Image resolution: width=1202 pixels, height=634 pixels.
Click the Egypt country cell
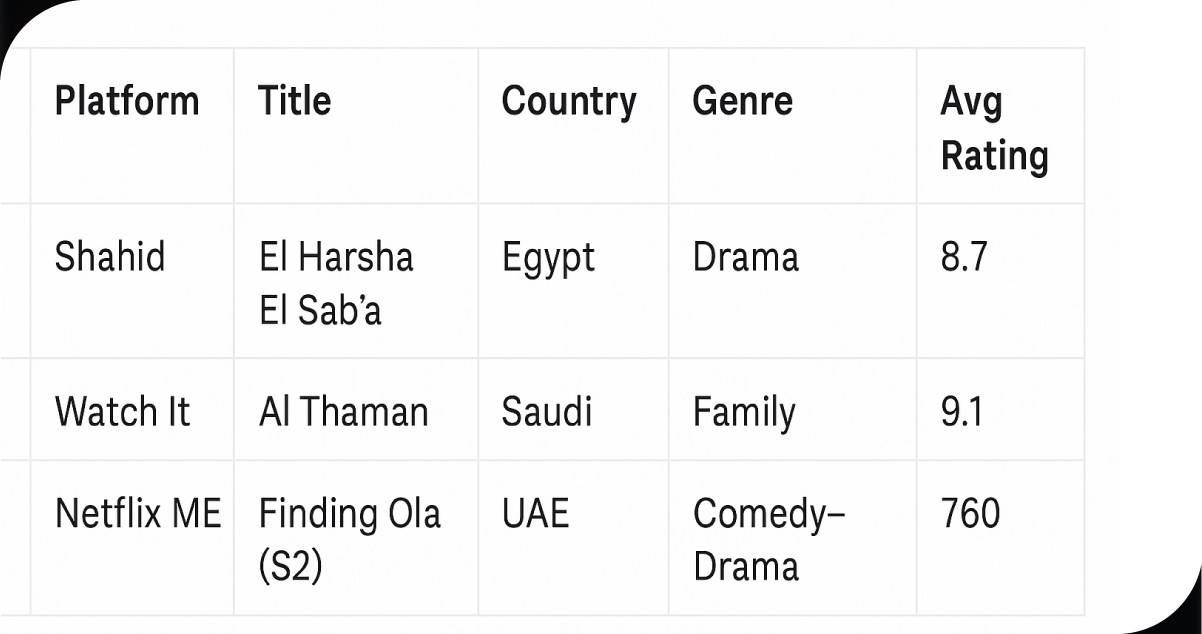[548, 258]
